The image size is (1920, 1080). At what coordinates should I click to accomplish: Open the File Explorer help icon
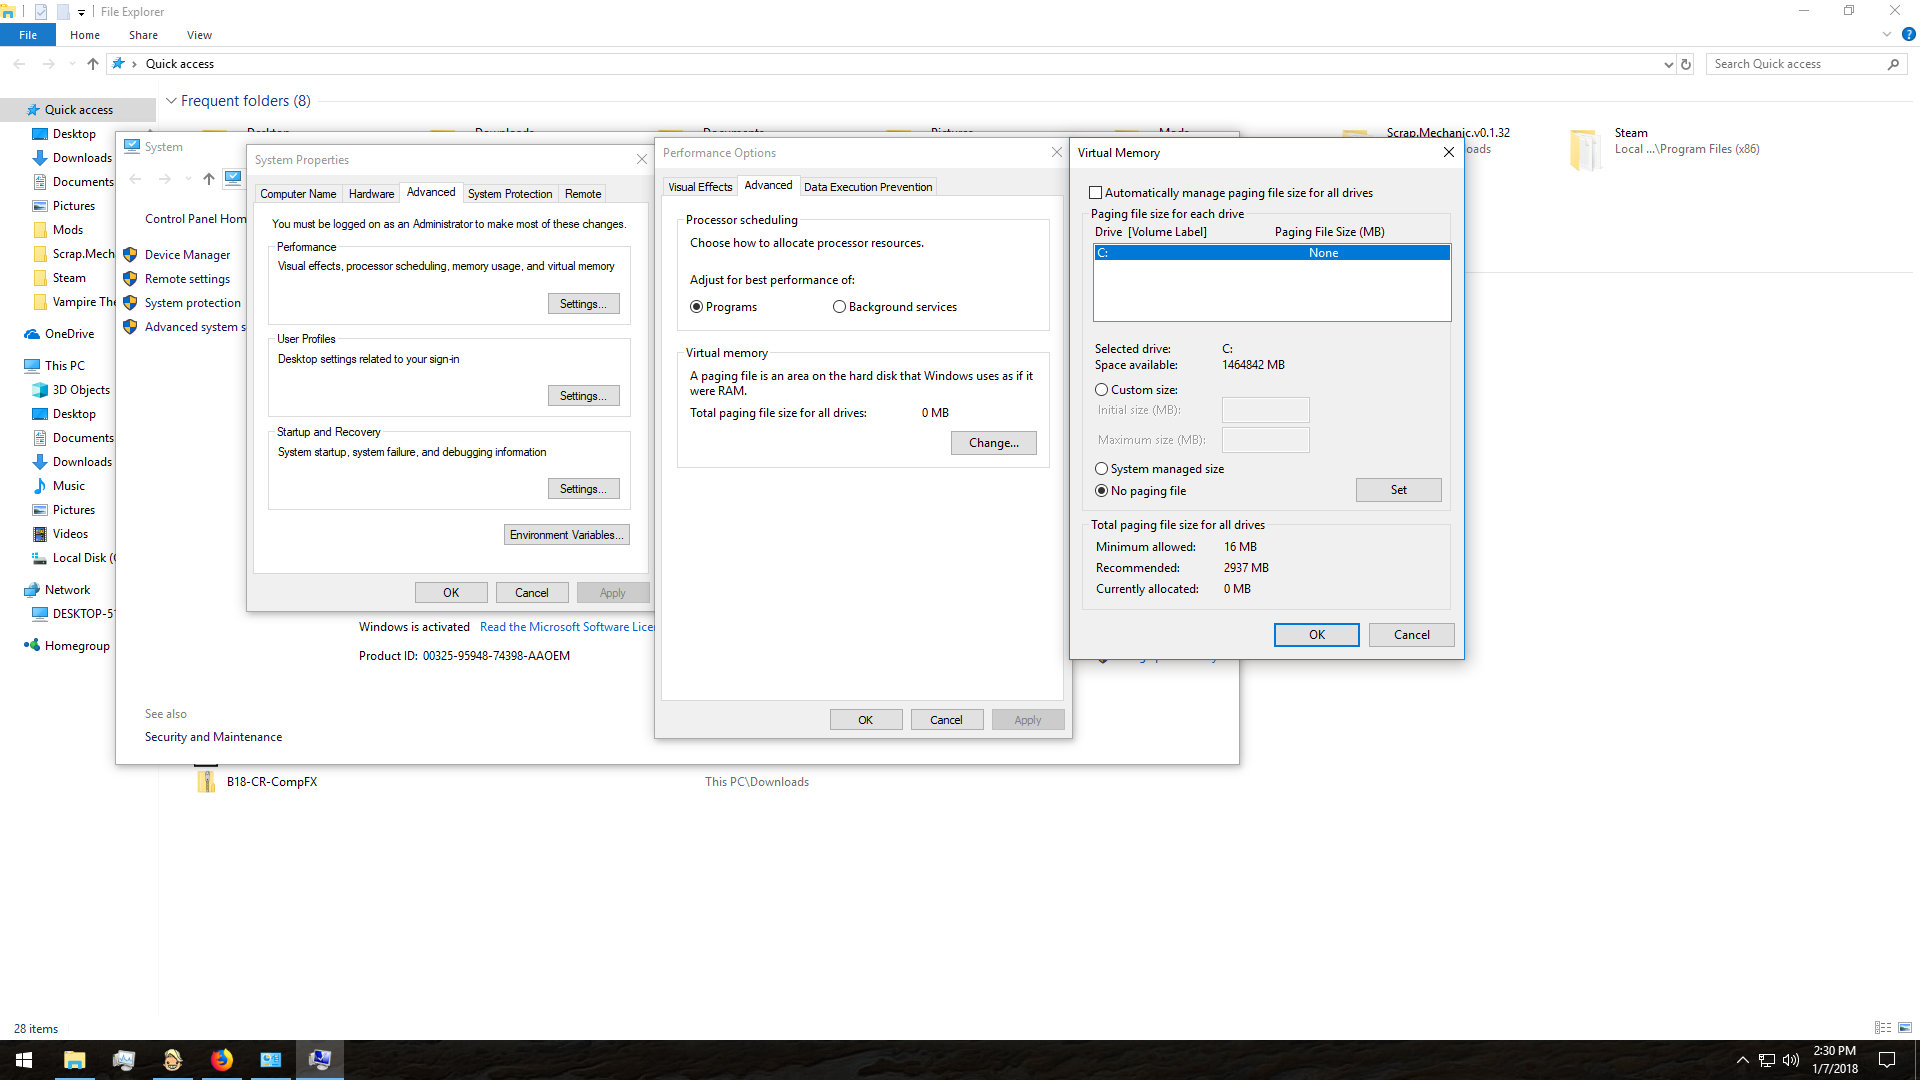(1908, 34)
